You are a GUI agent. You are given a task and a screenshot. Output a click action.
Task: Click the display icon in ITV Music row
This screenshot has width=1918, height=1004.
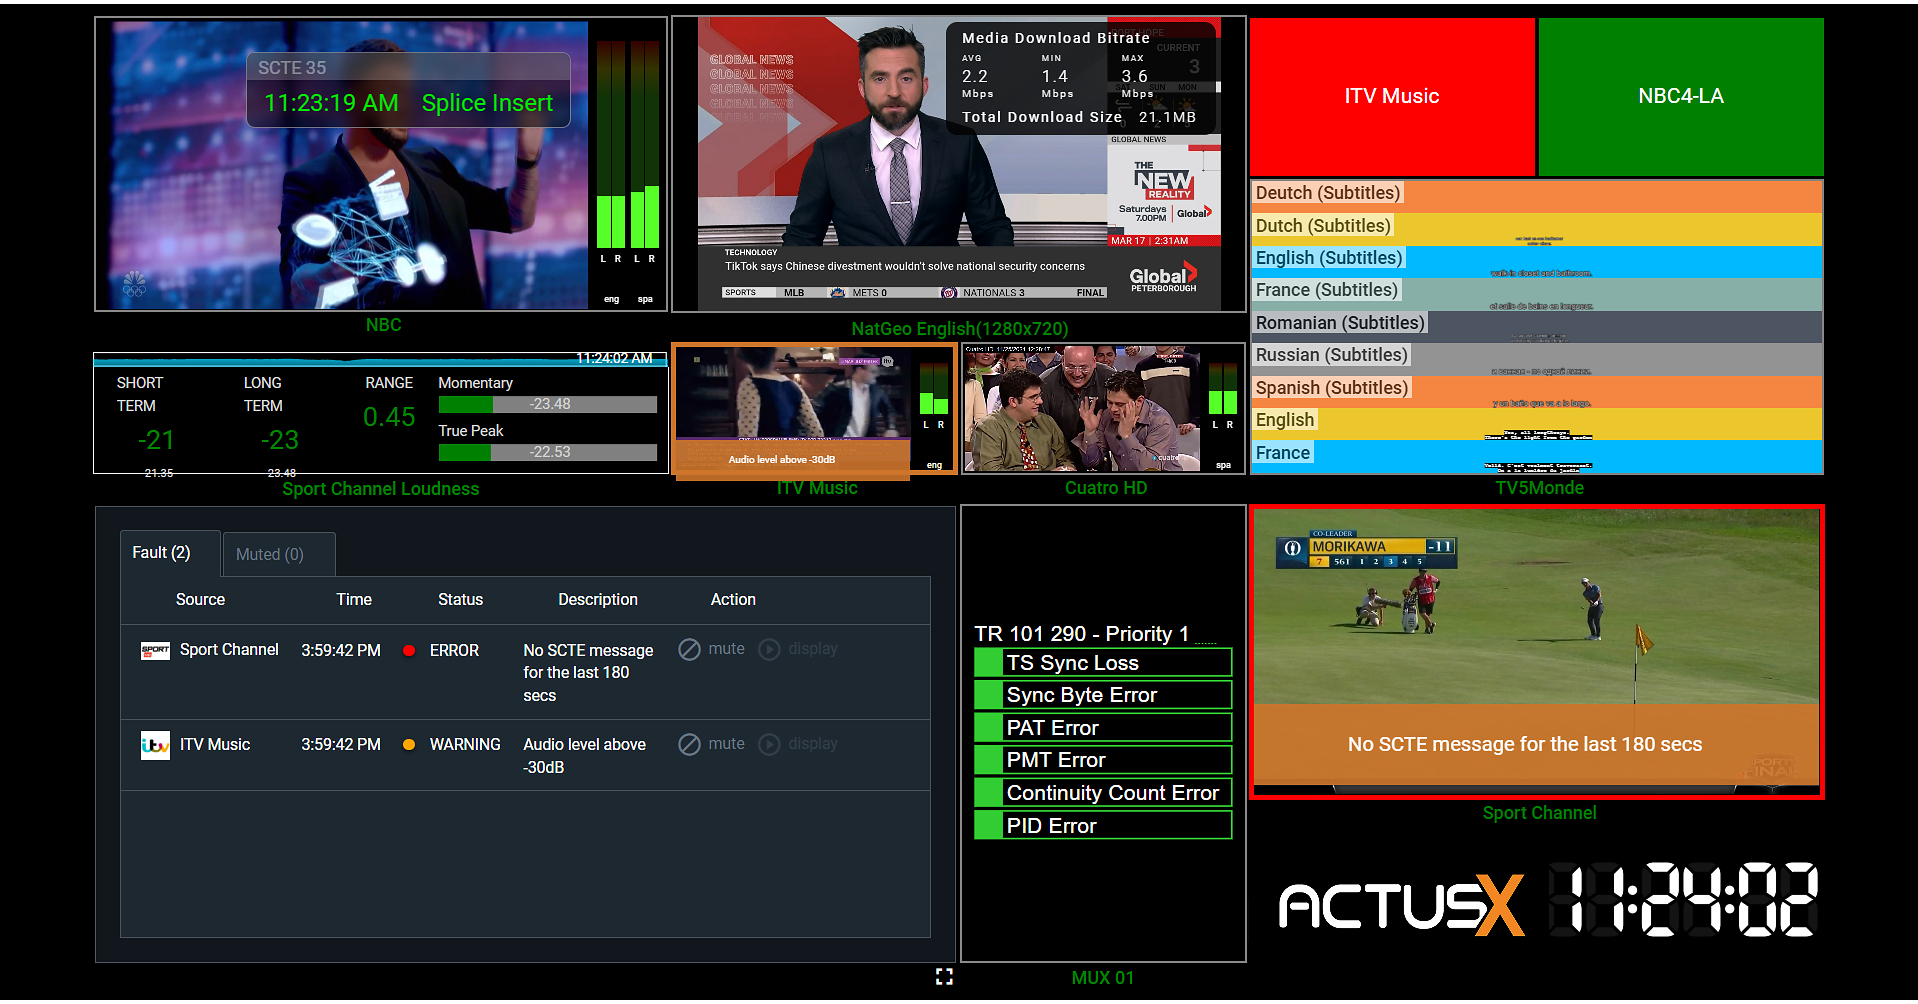point(769,744)
